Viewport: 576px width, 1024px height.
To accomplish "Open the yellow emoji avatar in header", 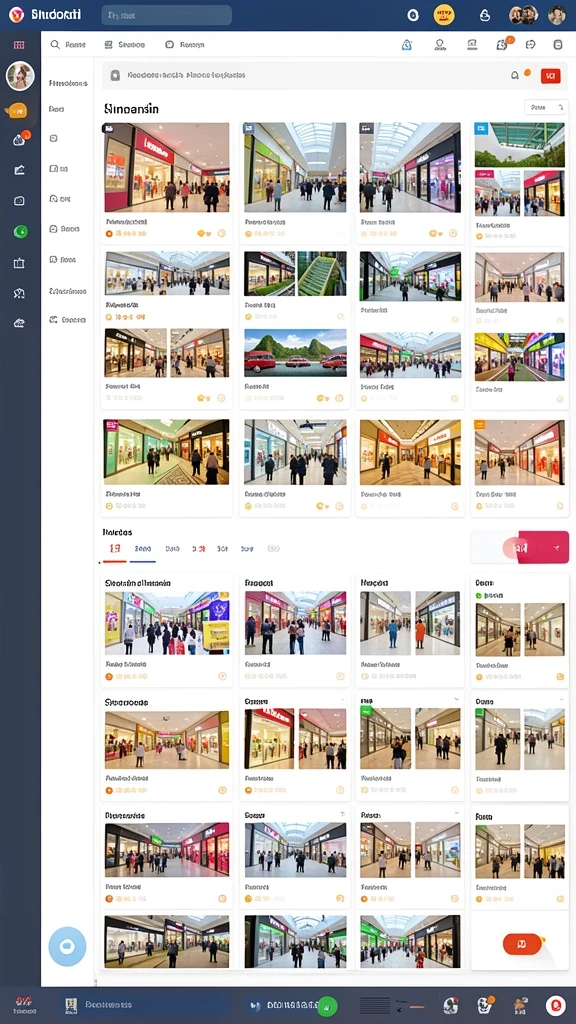I will [444, 14].
